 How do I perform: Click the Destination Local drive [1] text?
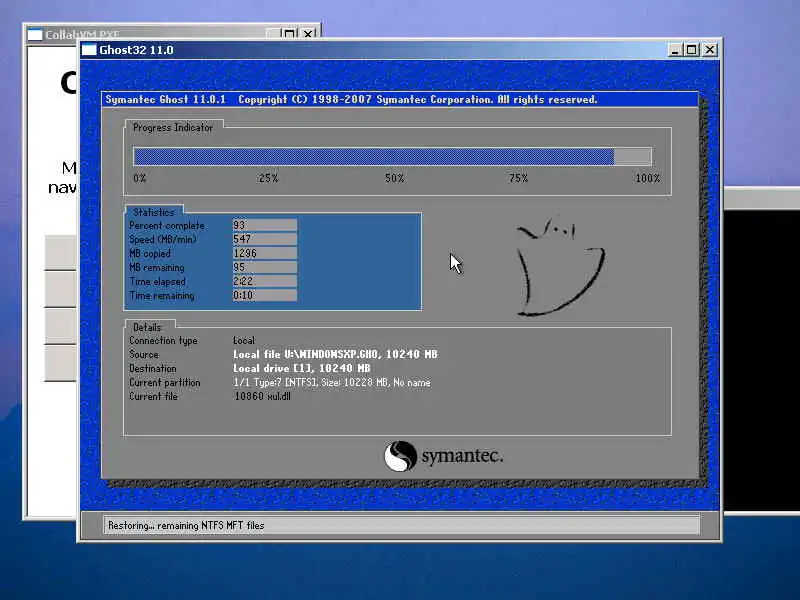coord(302,368)
